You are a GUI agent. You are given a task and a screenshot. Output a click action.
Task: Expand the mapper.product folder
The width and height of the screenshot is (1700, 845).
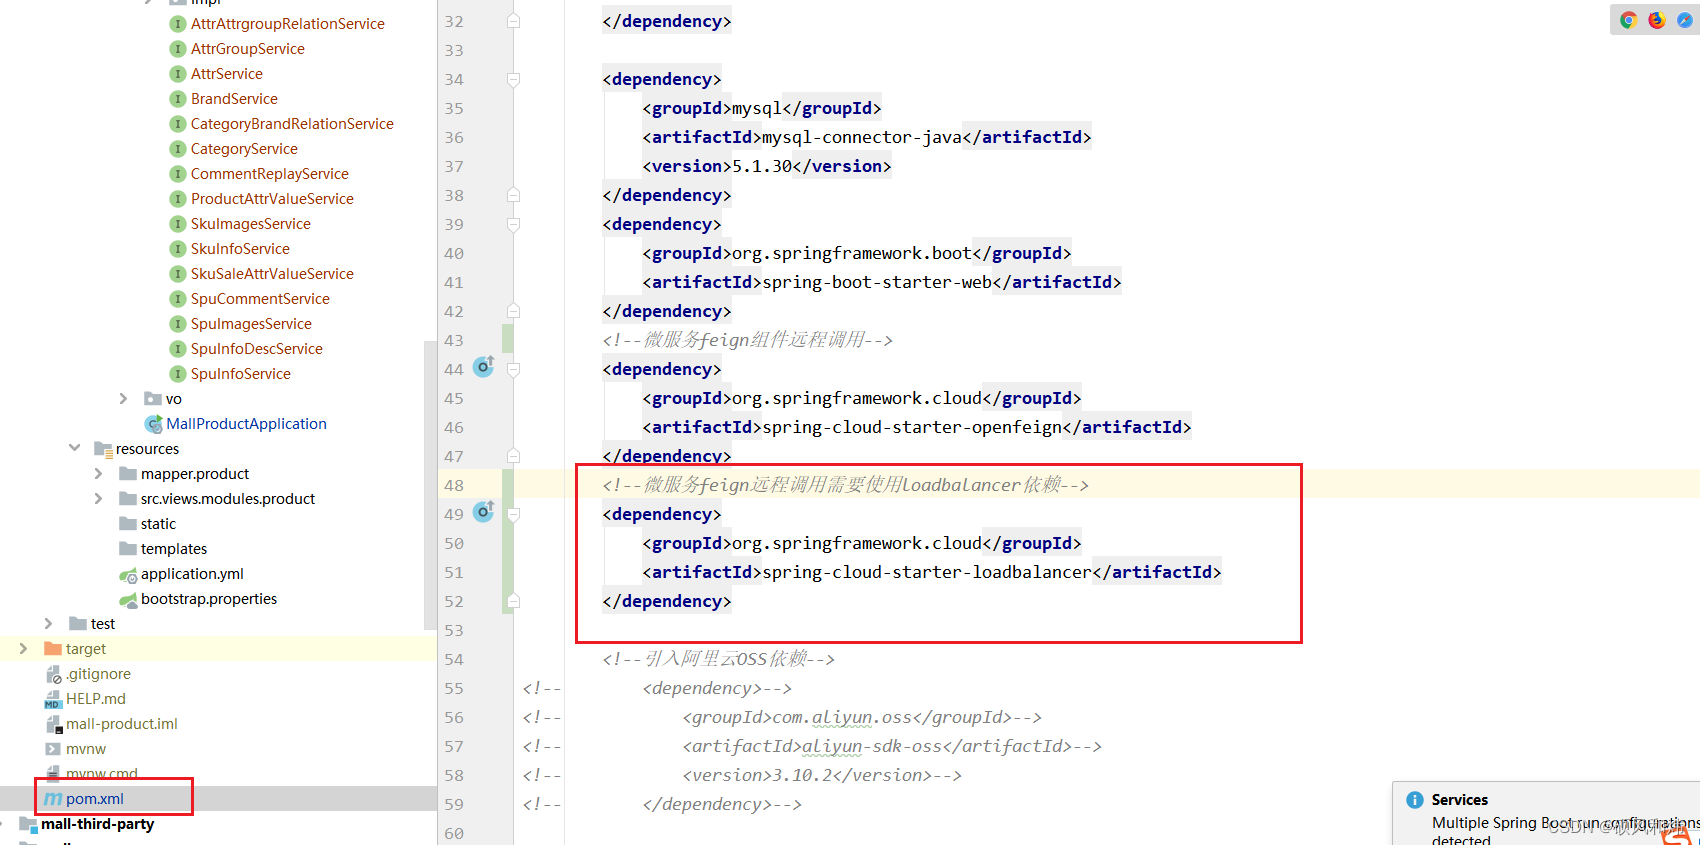coord(98,474)
